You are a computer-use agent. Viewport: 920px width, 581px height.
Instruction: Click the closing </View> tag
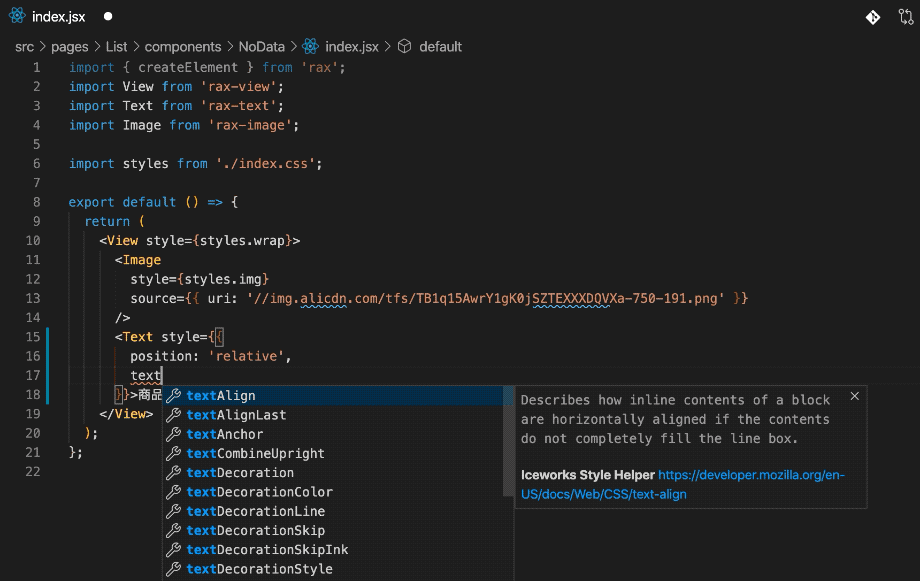(126, 414)
